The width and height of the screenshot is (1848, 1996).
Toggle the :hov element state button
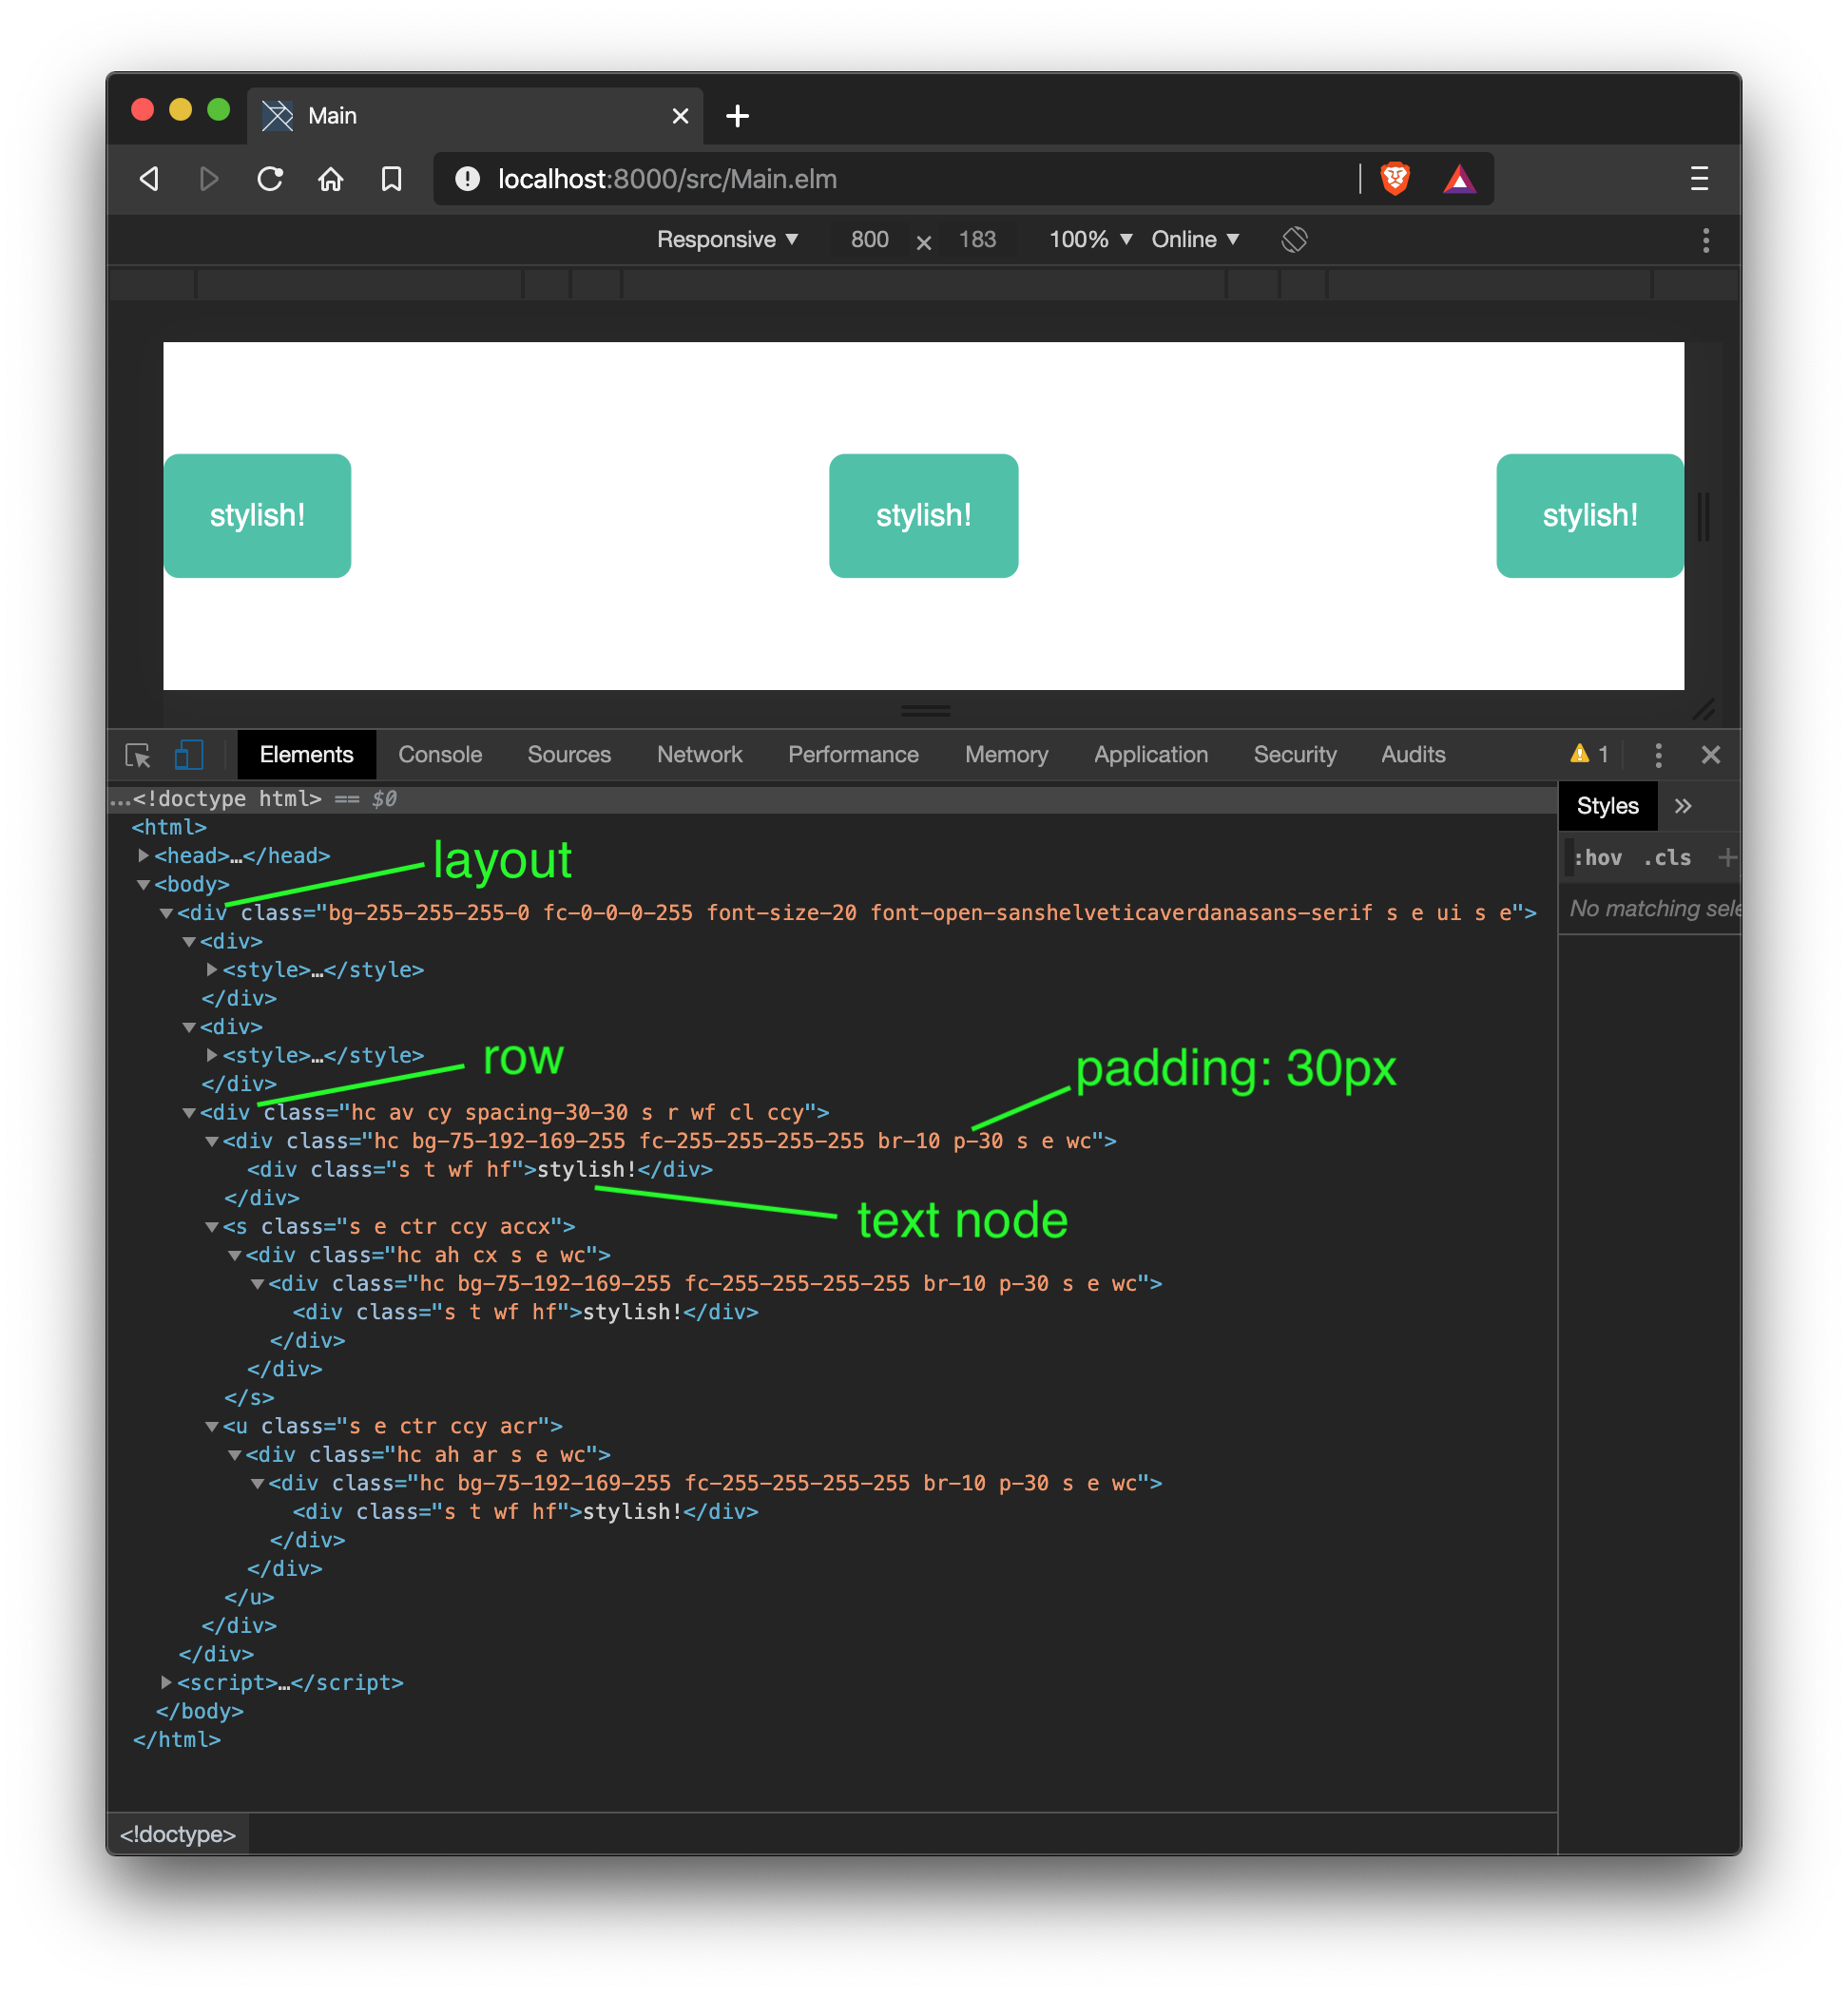click(x=1597, y=857)
